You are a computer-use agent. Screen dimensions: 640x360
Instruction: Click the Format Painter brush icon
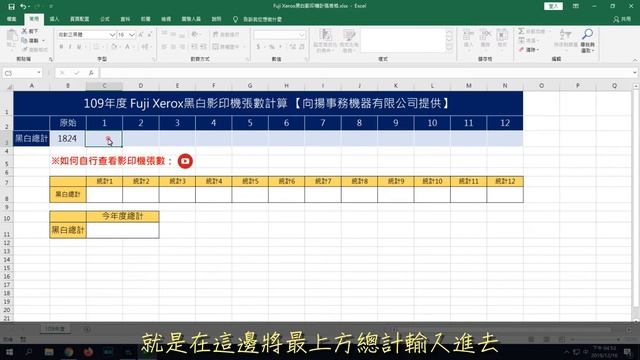click(x=24, y=49)
